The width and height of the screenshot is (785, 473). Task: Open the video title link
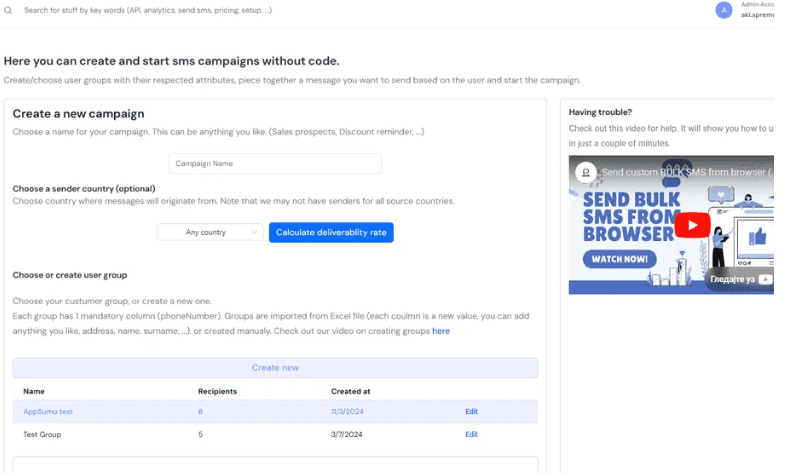click(687, 172)
